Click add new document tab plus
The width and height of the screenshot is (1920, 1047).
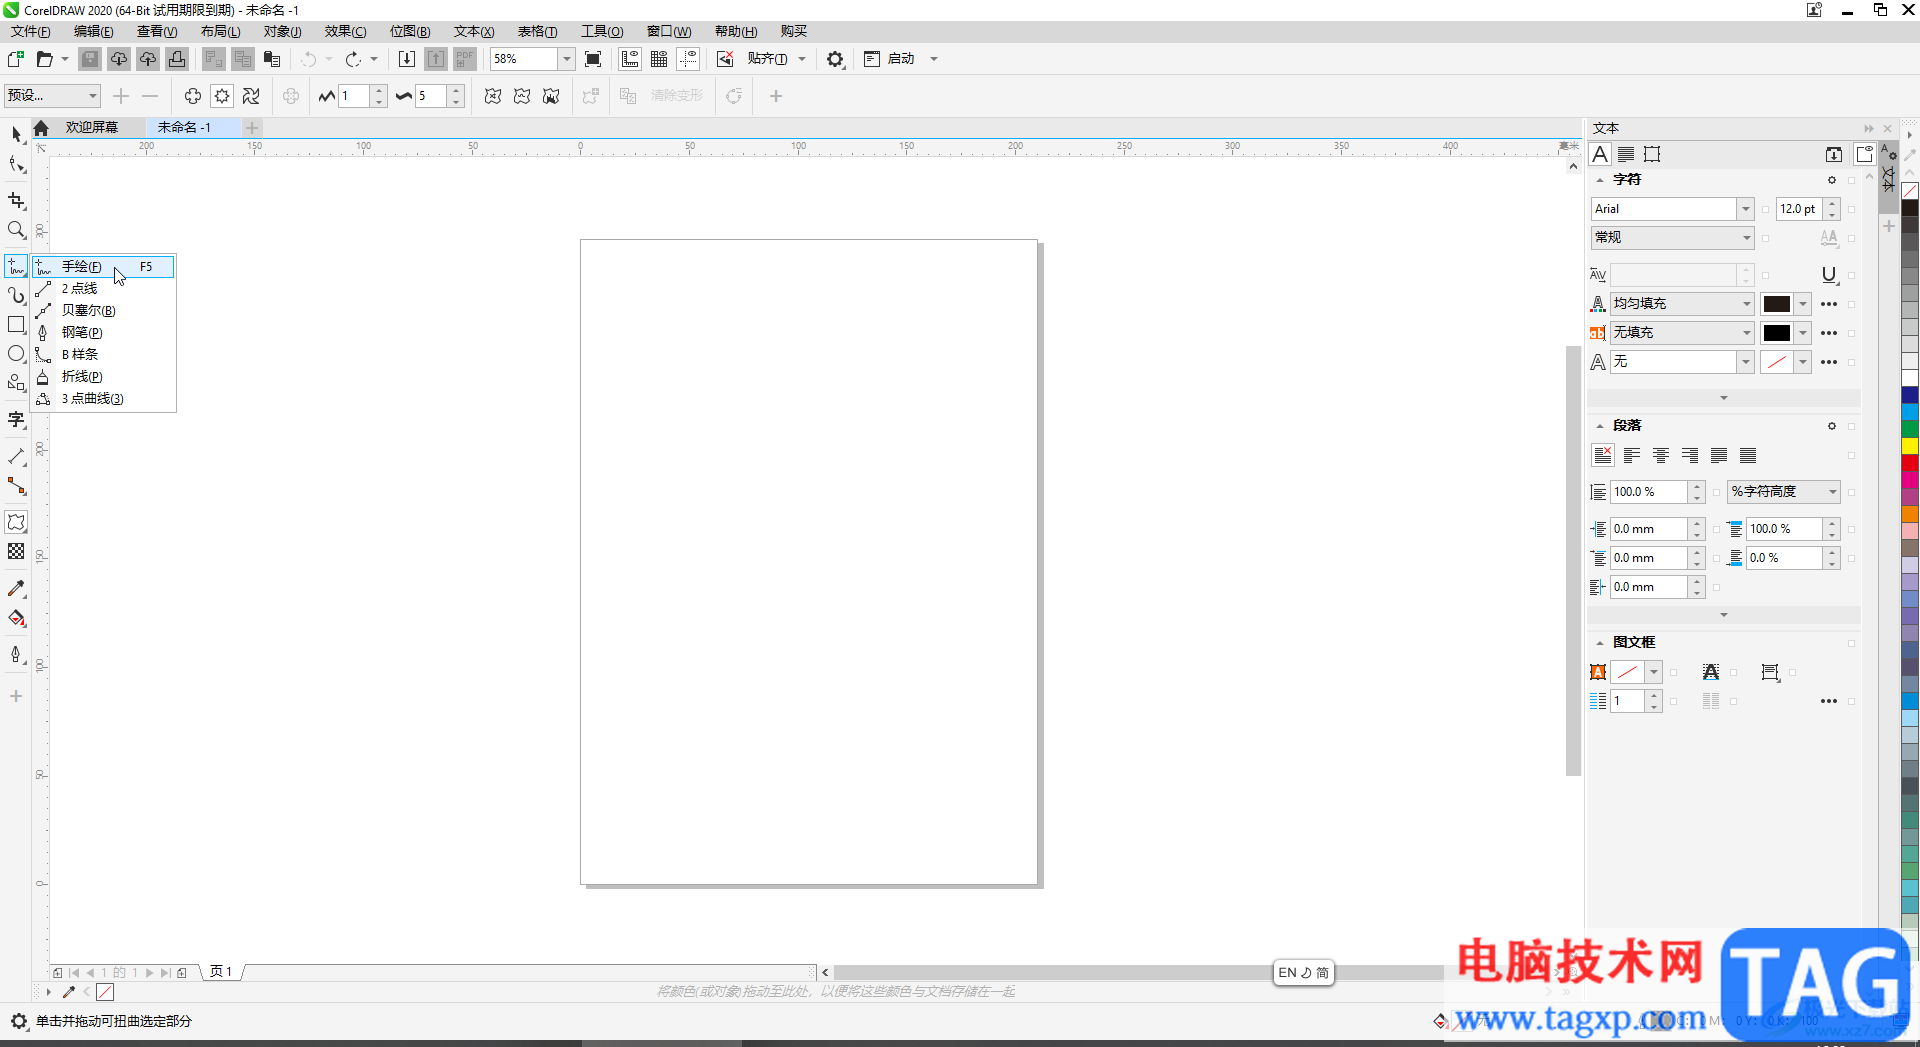coord(252,127)
